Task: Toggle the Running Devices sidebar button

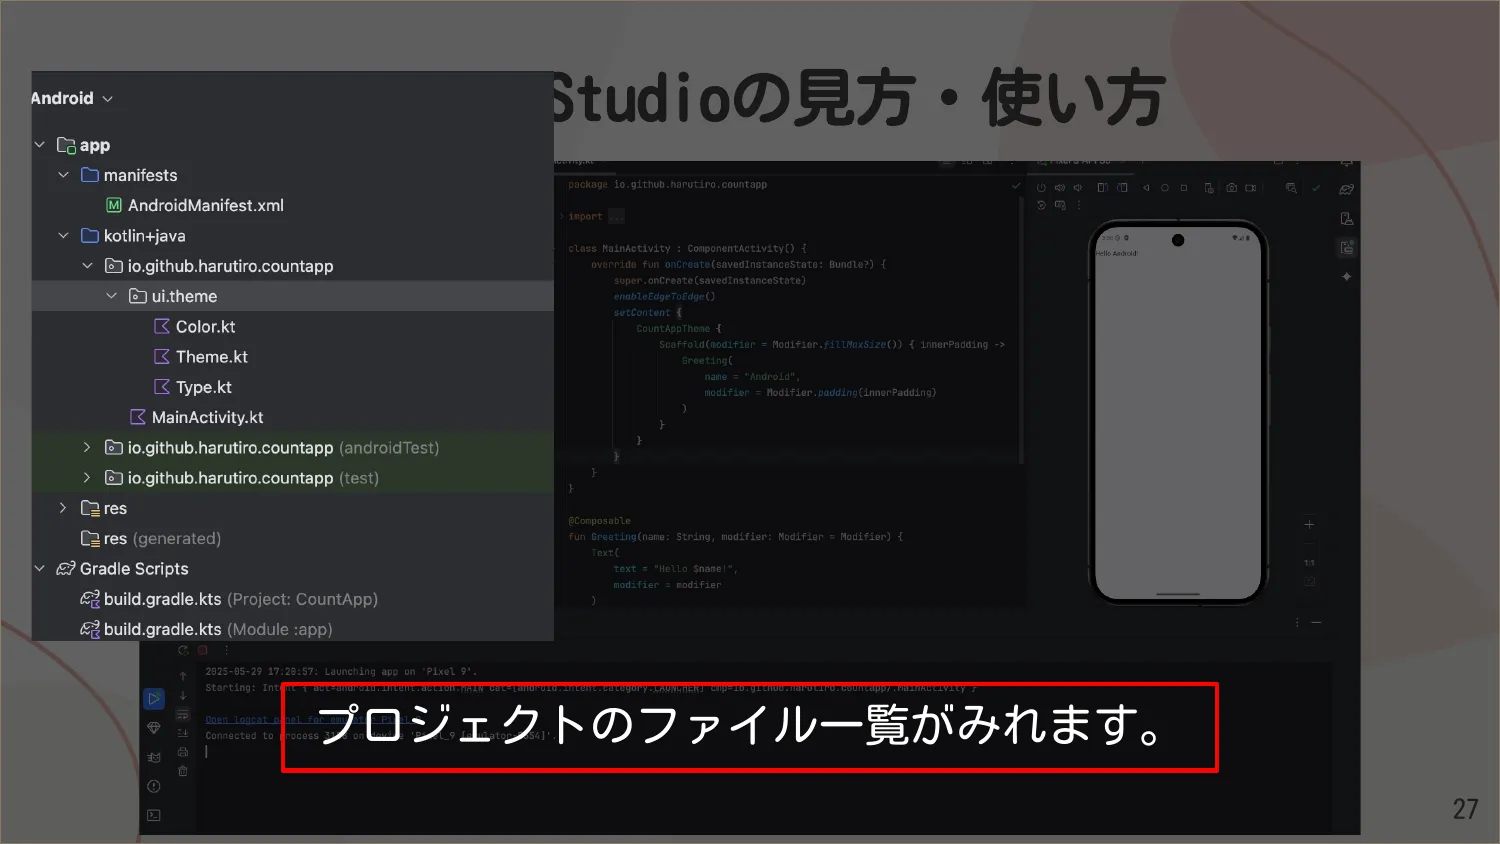Action: tap(1346, 247)
